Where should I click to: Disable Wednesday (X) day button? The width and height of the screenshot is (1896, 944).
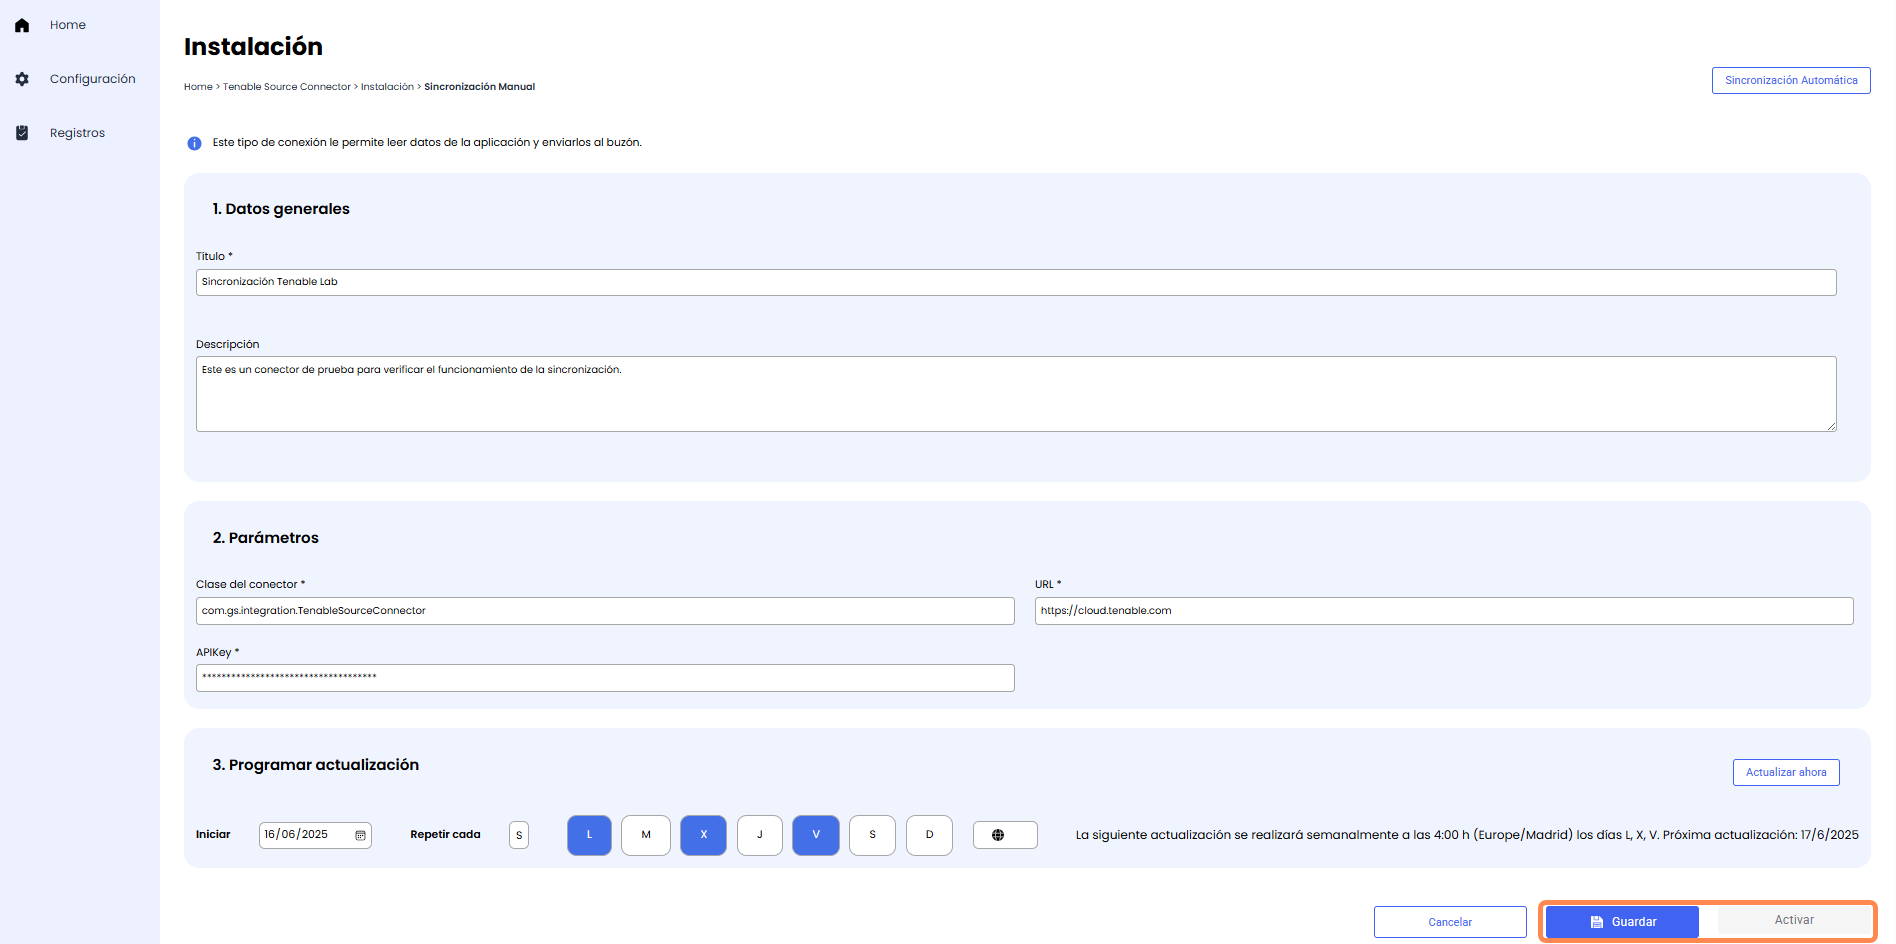(703, 835)
